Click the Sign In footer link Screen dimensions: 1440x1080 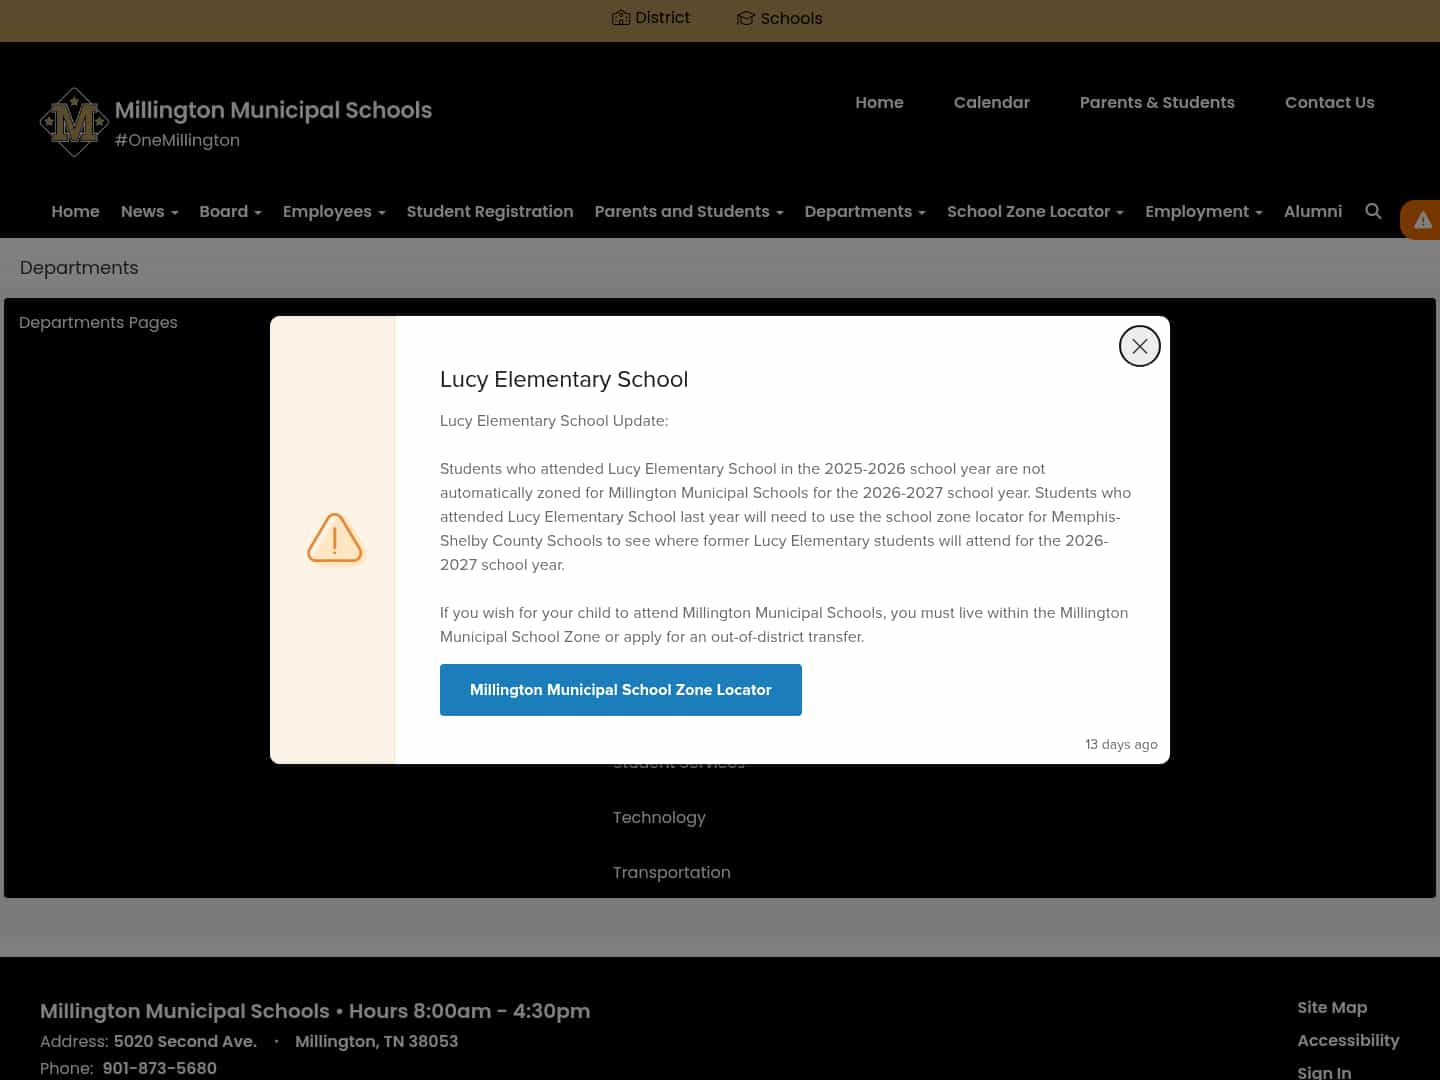pos(1324,1072)
